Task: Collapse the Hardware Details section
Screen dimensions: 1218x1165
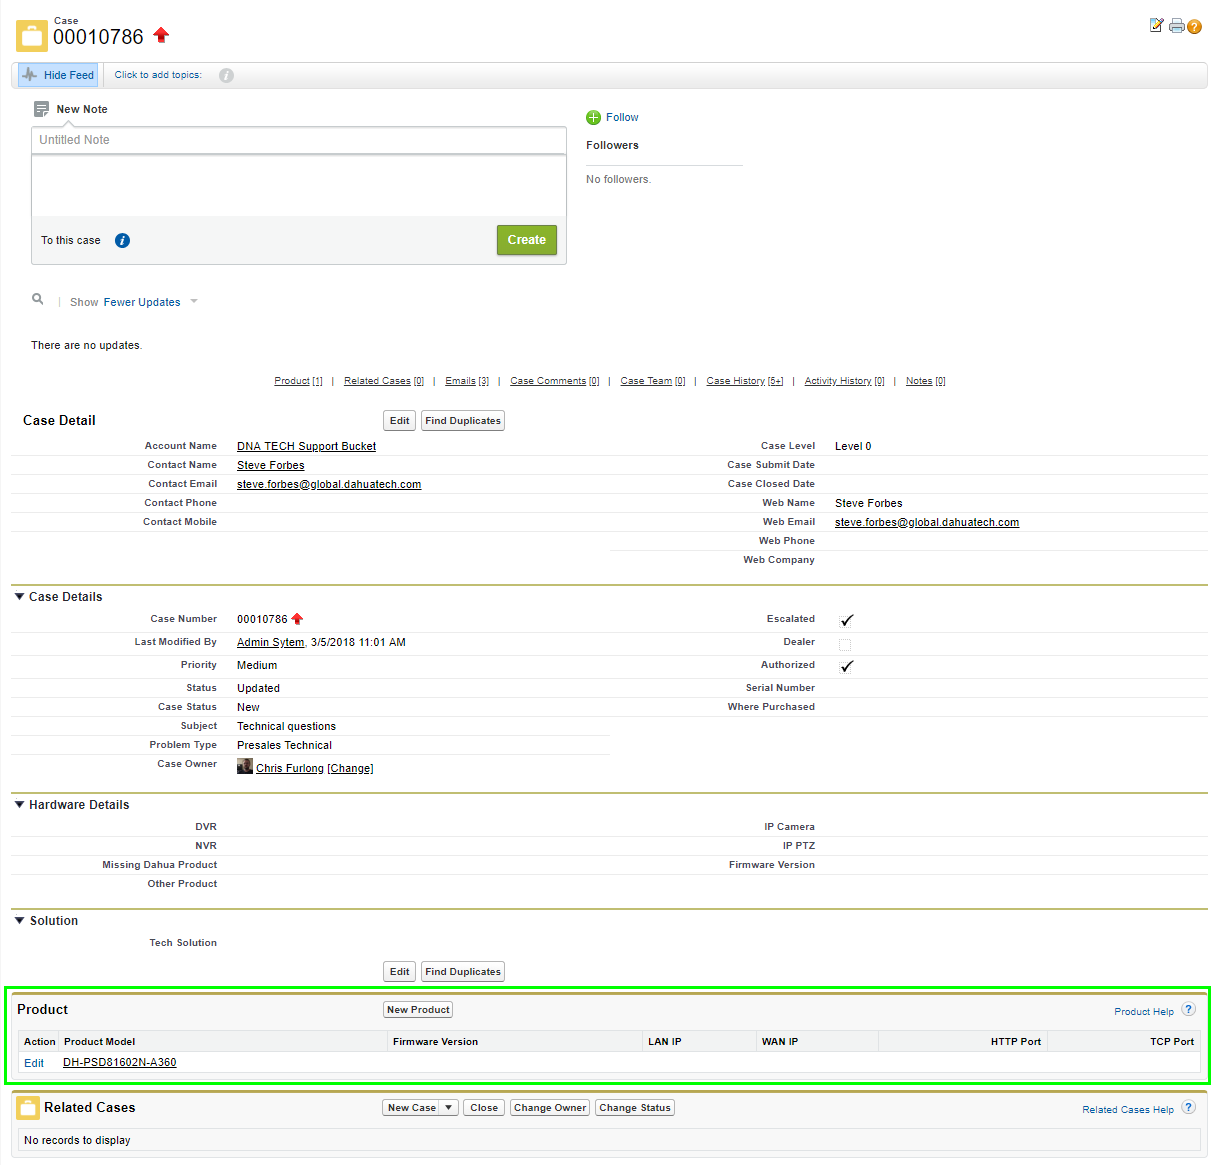Action: [x=19, y=805]
